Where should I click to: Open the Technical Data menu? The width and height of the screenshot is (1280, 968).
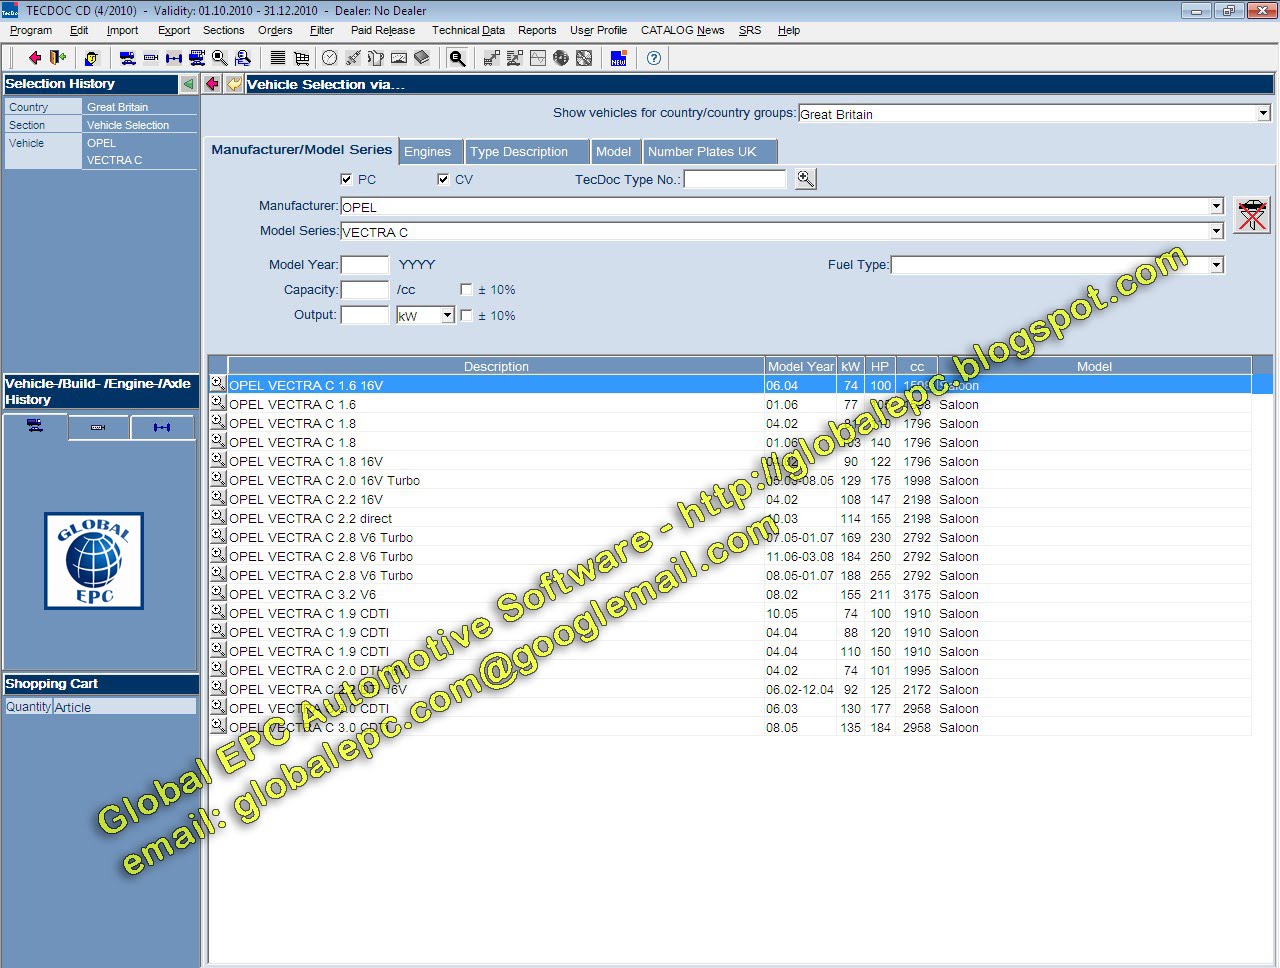tap(468, 30)
